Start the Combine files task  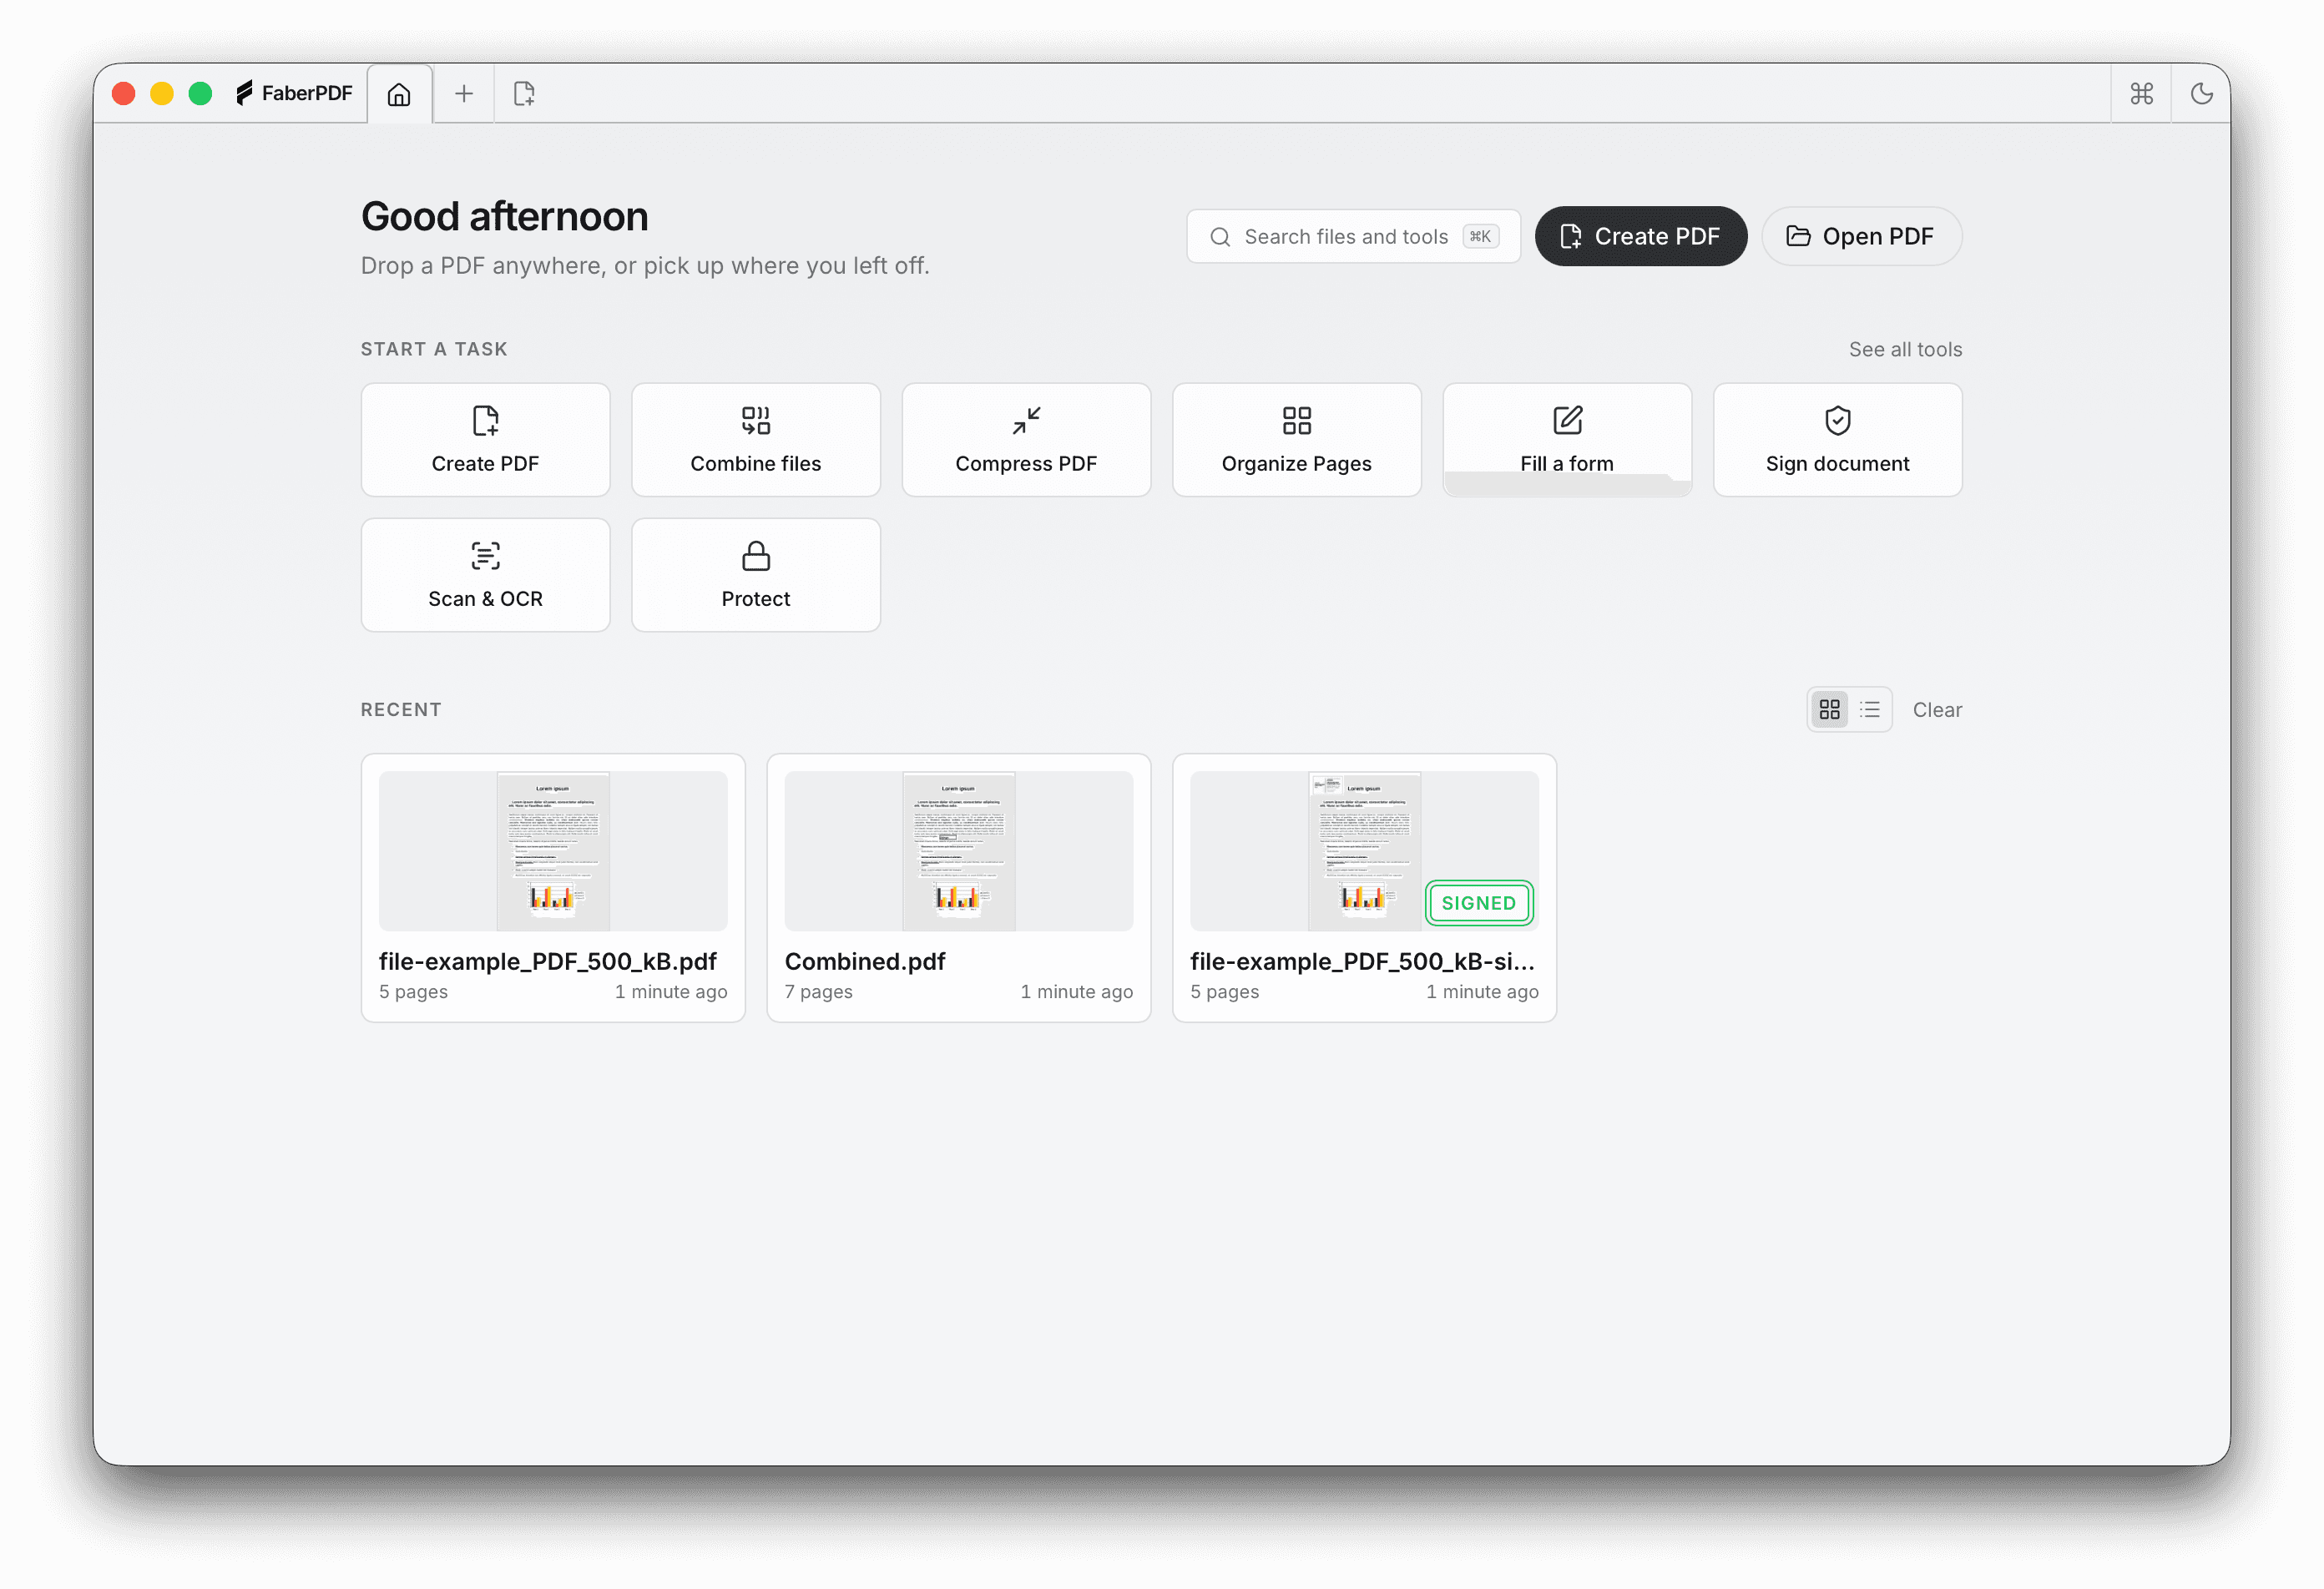[755, 440]
